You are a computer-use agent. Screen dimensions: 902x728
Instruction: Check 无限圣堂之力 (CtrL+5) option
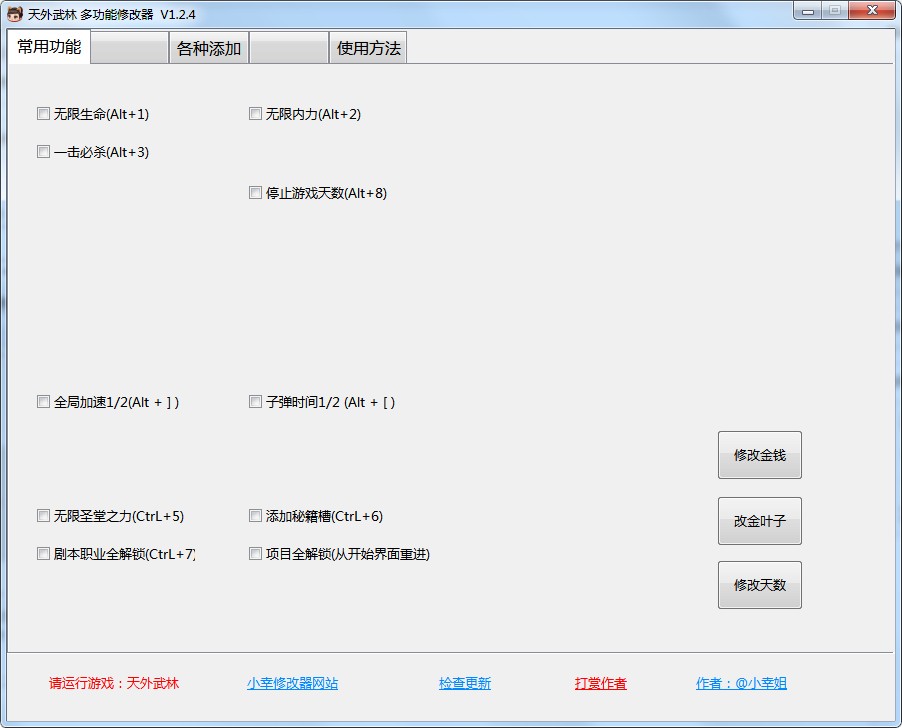[x=43, y=516]
